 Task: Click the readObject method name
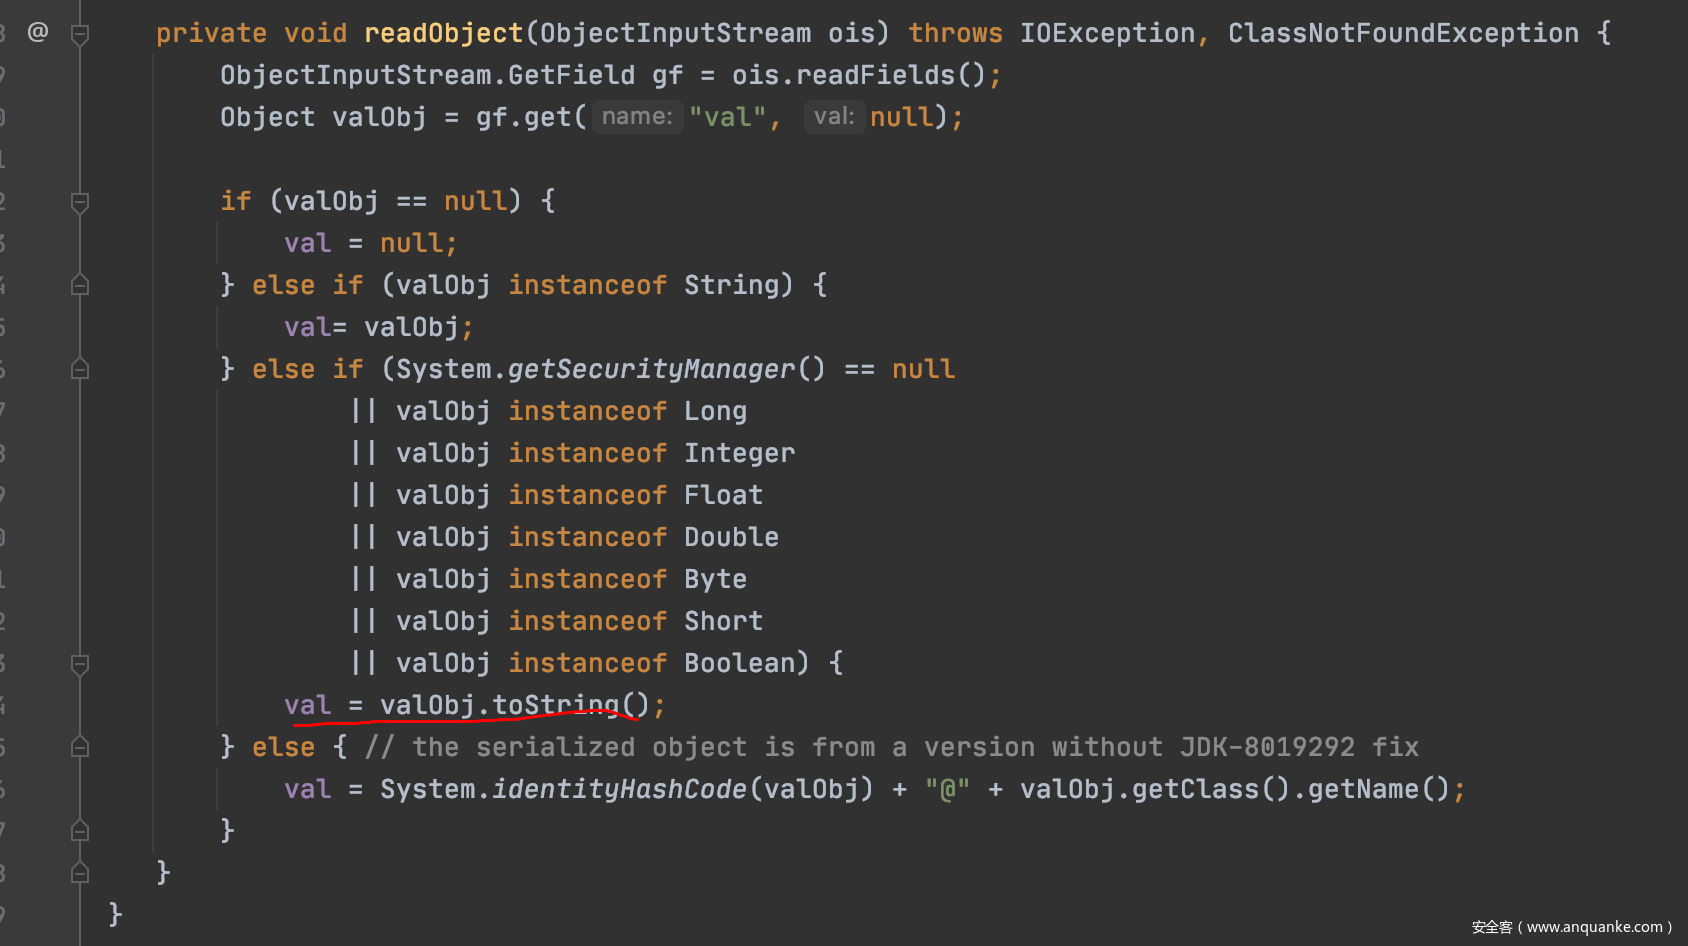click(443, 33)
